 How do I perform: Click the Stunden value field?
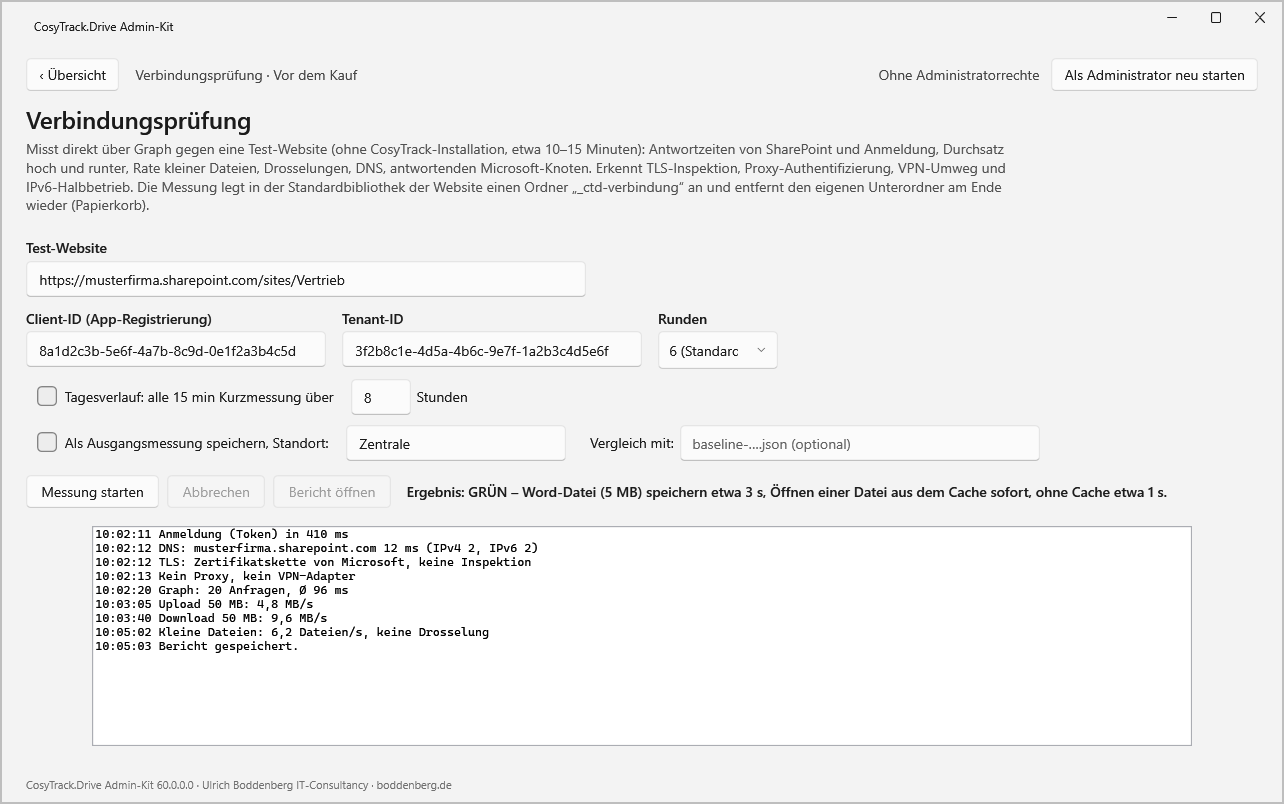(x=381, y=397)
